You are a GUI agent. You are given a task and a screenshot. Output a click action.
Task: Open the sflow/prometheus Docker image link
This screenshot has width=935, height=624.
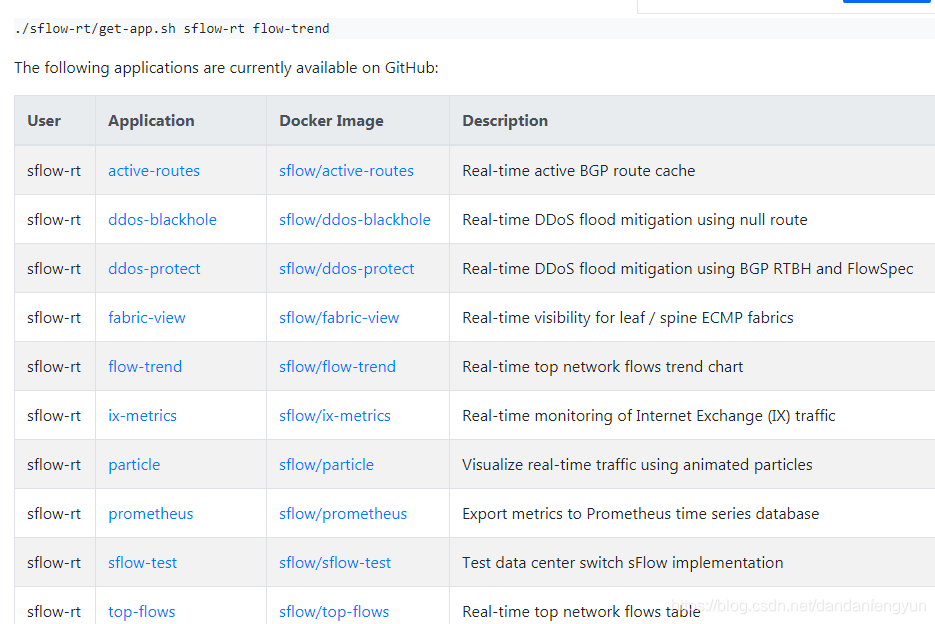click(343, 513)
